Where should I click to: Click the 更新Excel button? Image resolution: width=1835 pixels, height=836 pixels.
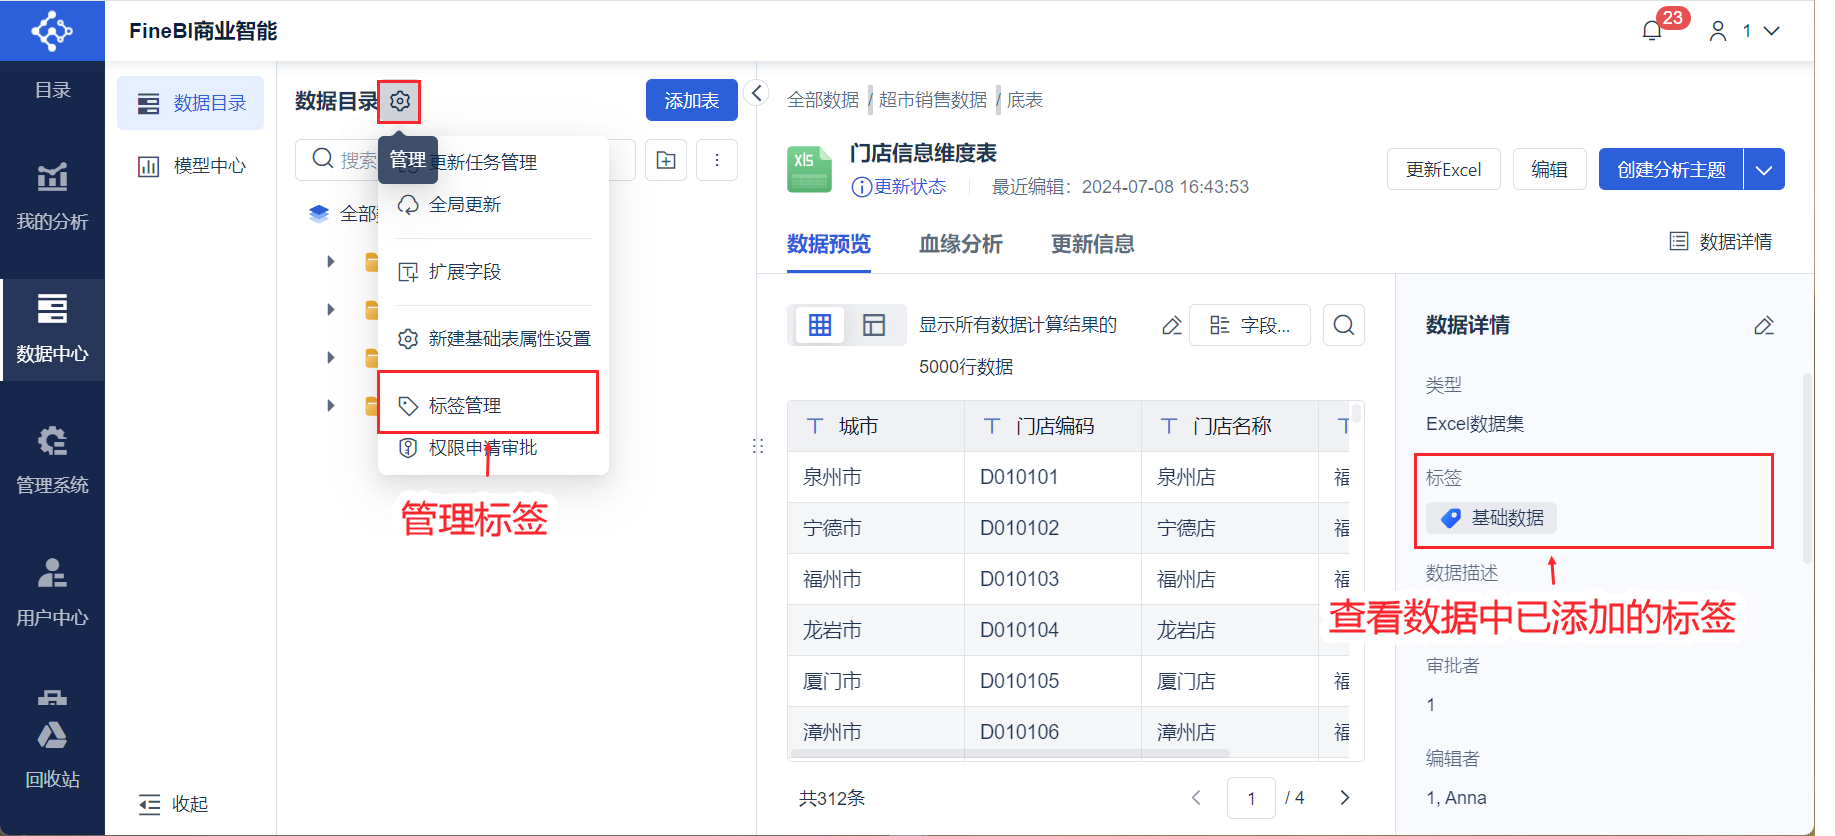click(1443, 169)
